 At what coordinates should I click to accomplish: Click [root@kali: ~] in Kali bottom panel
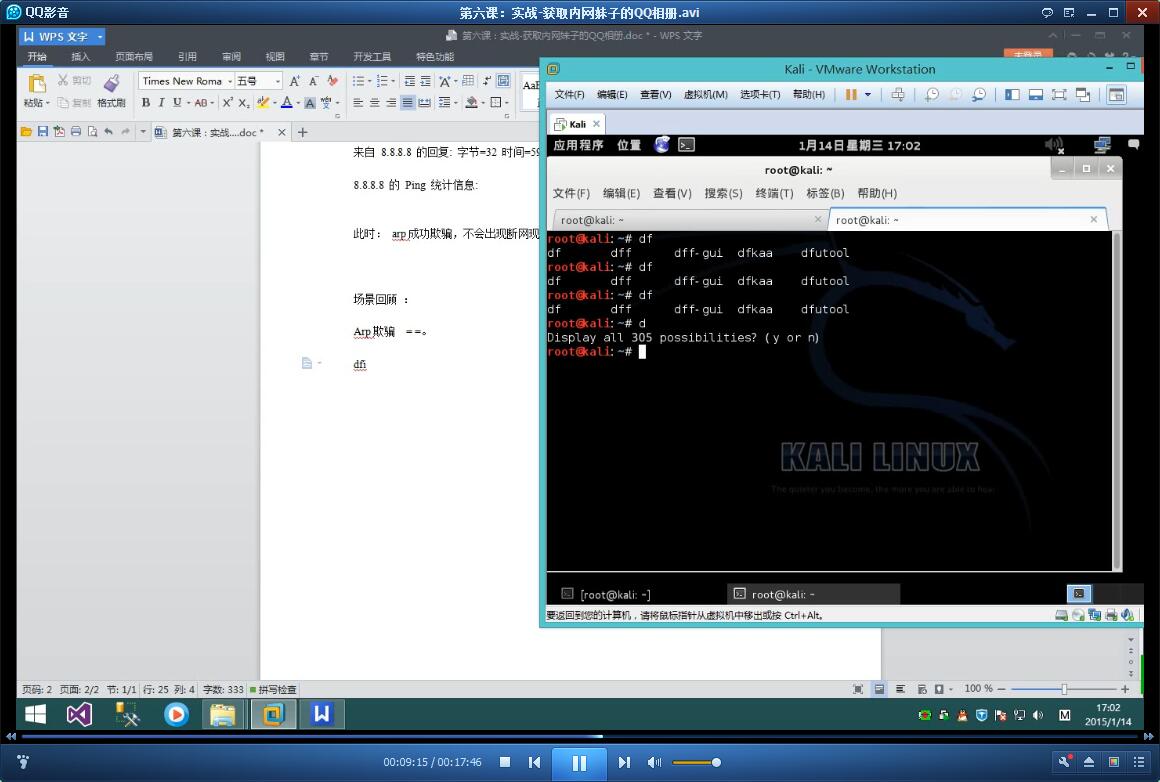607,594
